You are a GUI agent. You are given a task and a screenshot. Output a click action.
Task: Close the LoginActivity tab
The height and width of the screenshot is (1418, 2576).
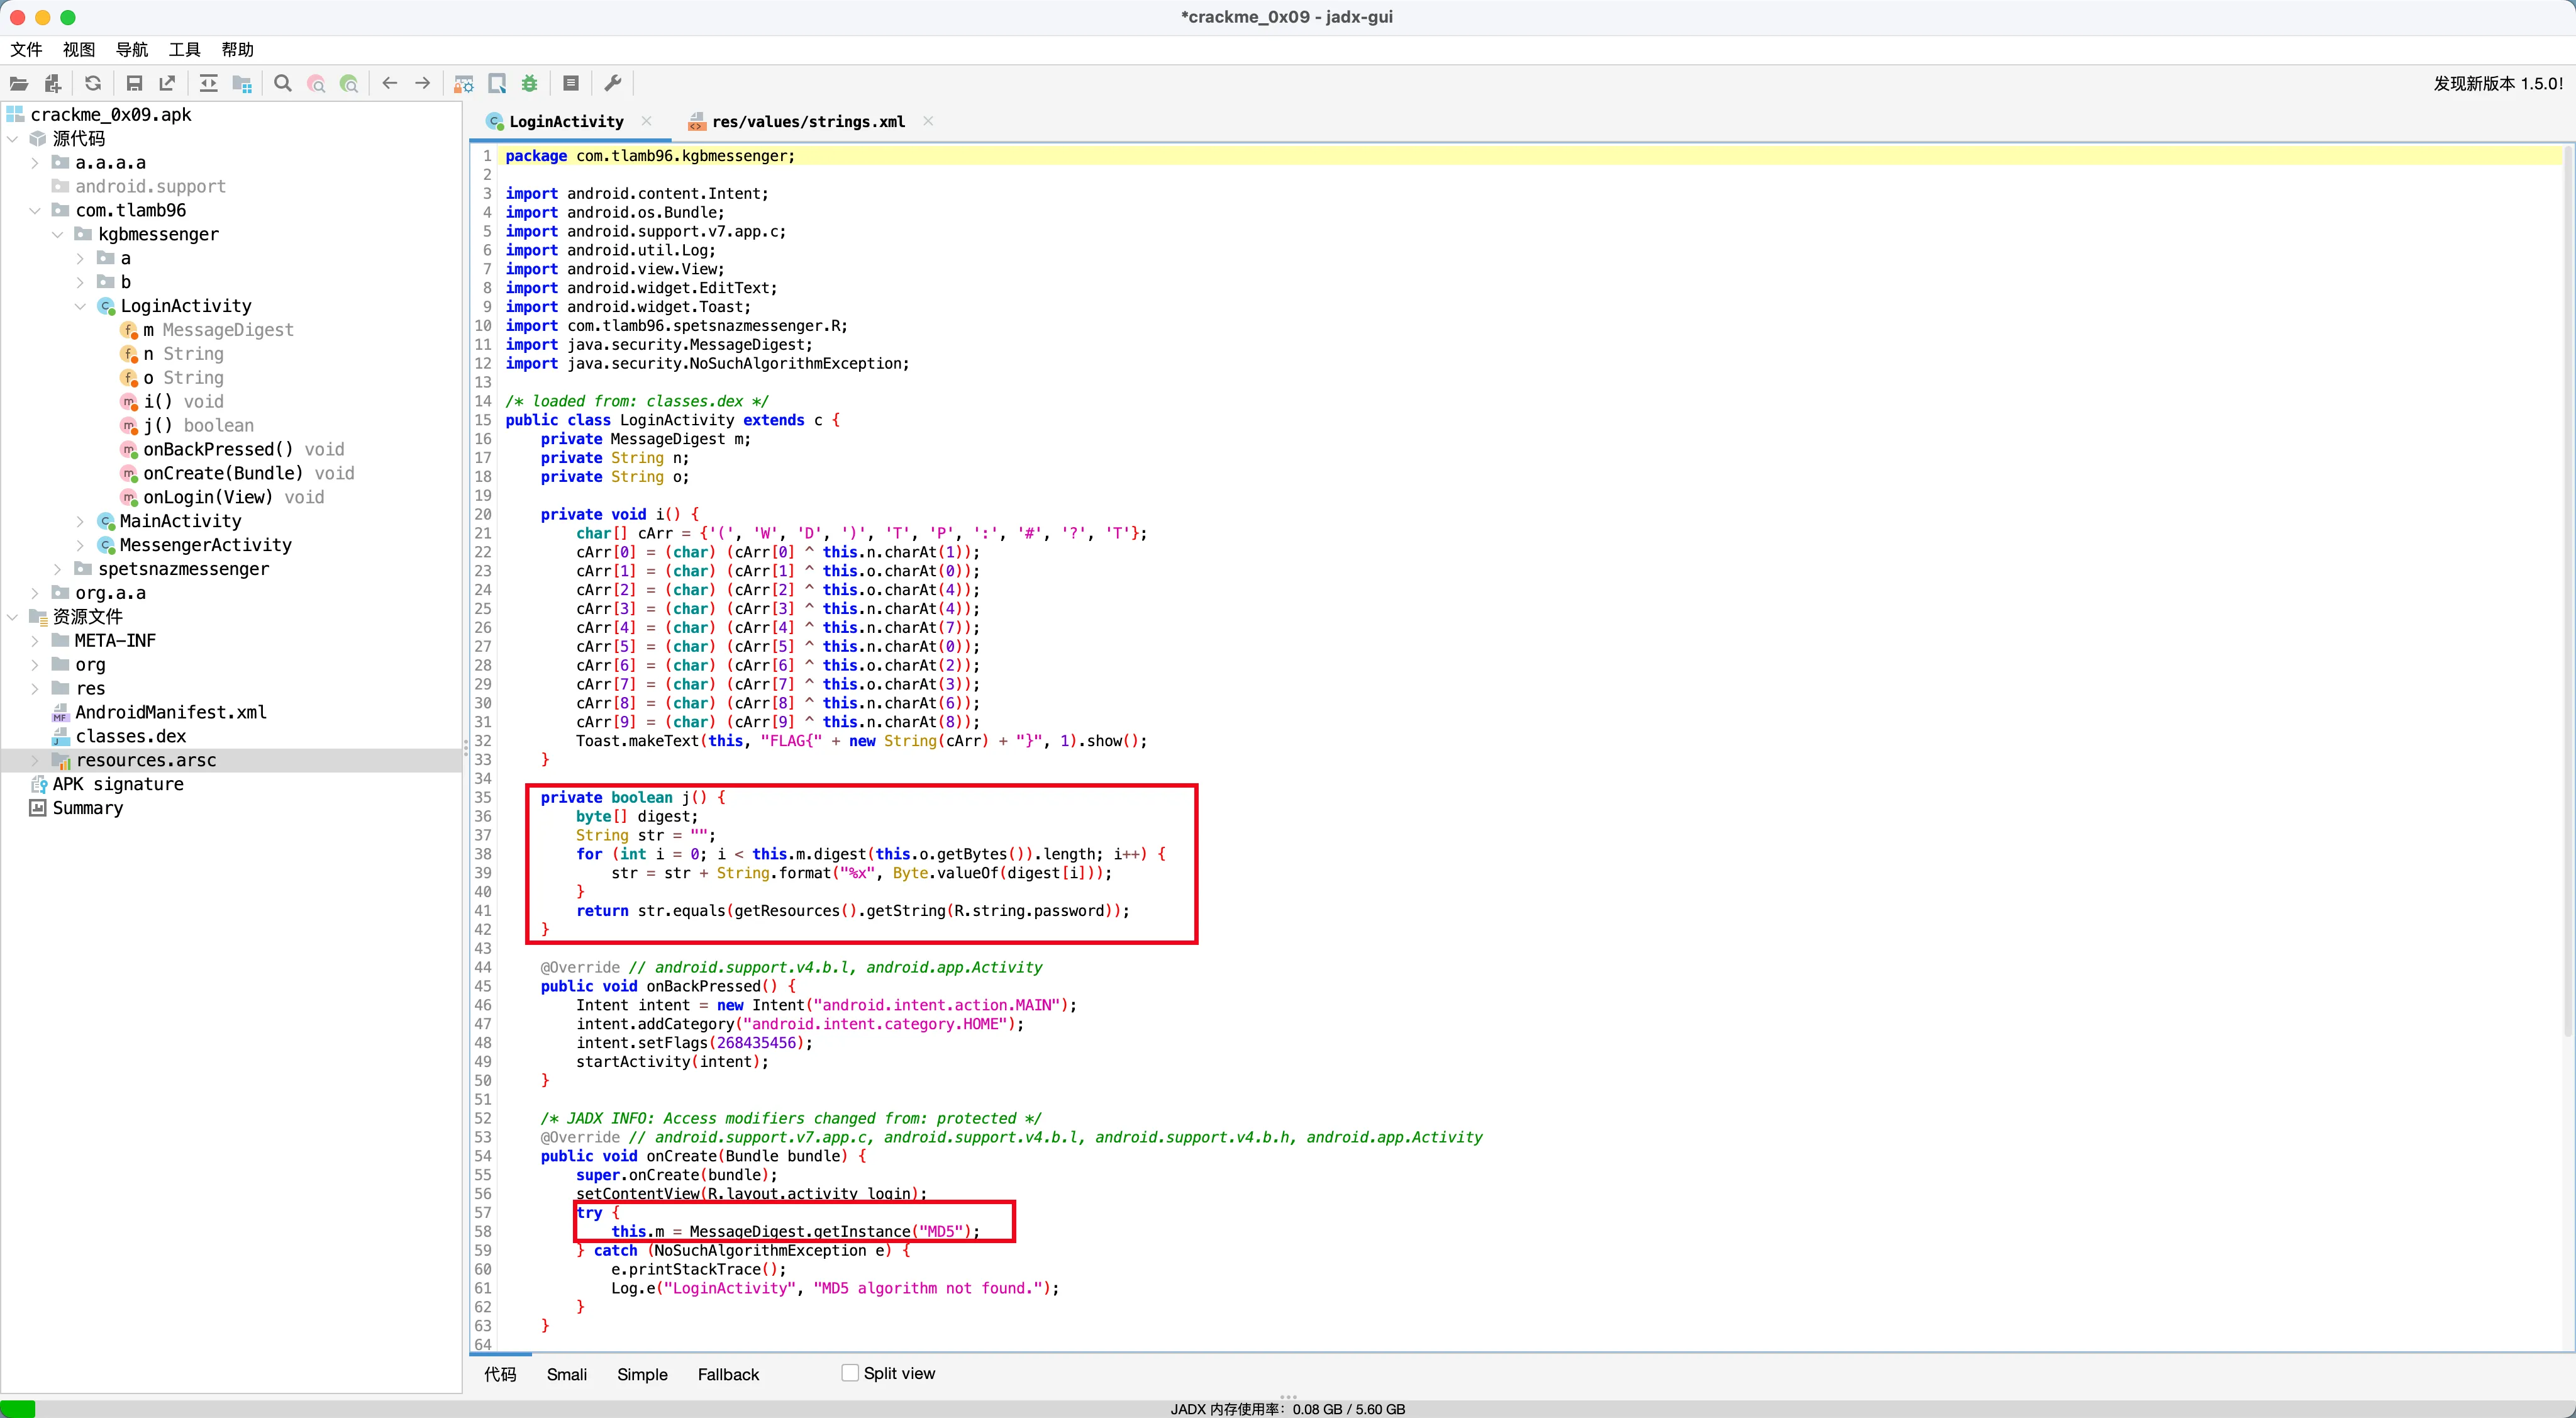pyautogui.click(x=647, y=121)
